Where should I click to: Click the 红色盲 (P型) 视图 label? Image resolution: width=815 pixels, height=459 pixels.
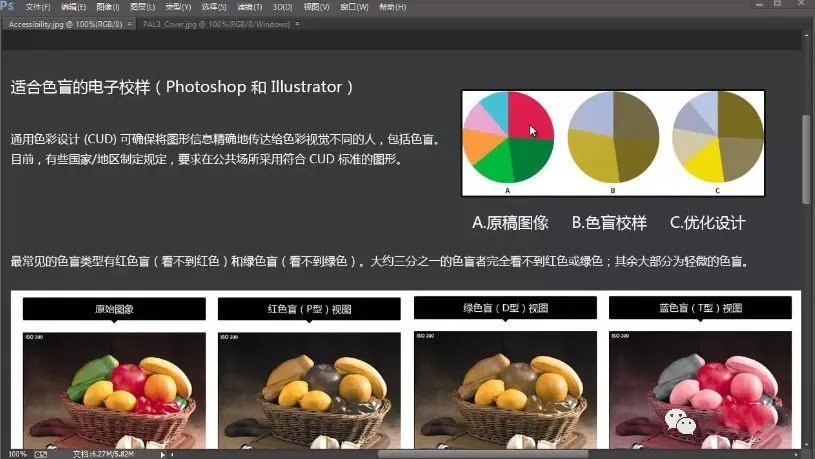[x=309, y=309]
